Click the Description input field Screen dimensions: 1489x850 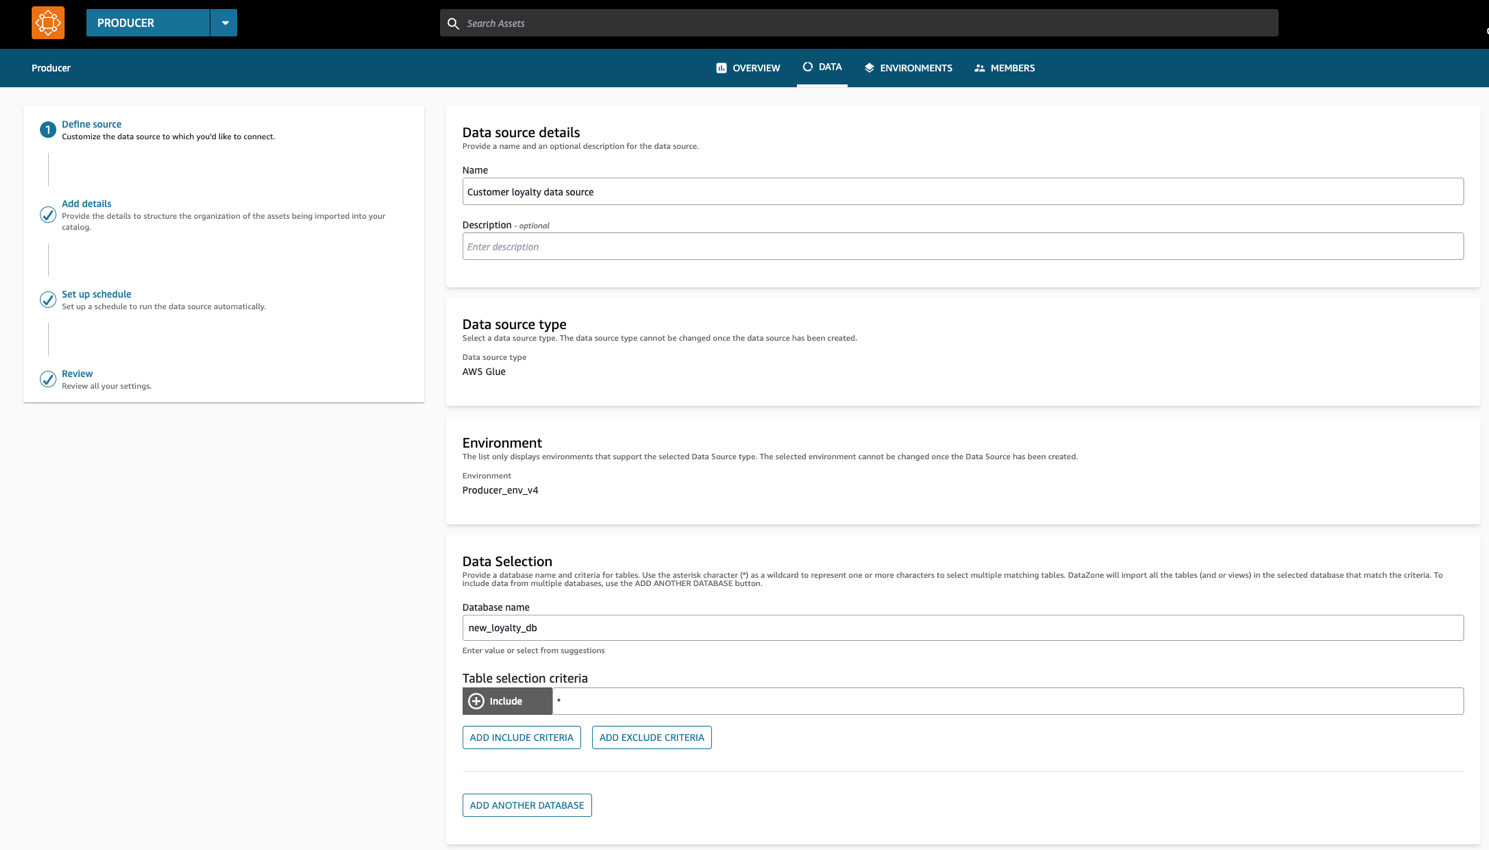click(x=963, y=246)
